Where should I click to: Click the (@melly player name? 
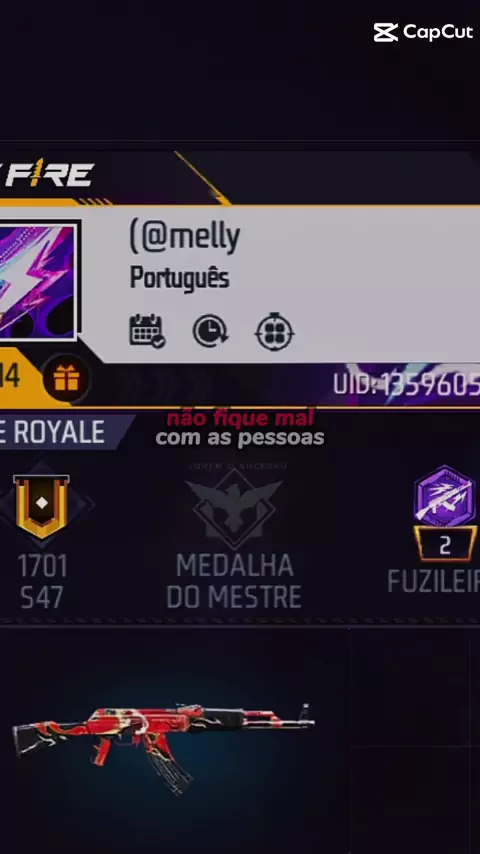[x=185, y=237]
